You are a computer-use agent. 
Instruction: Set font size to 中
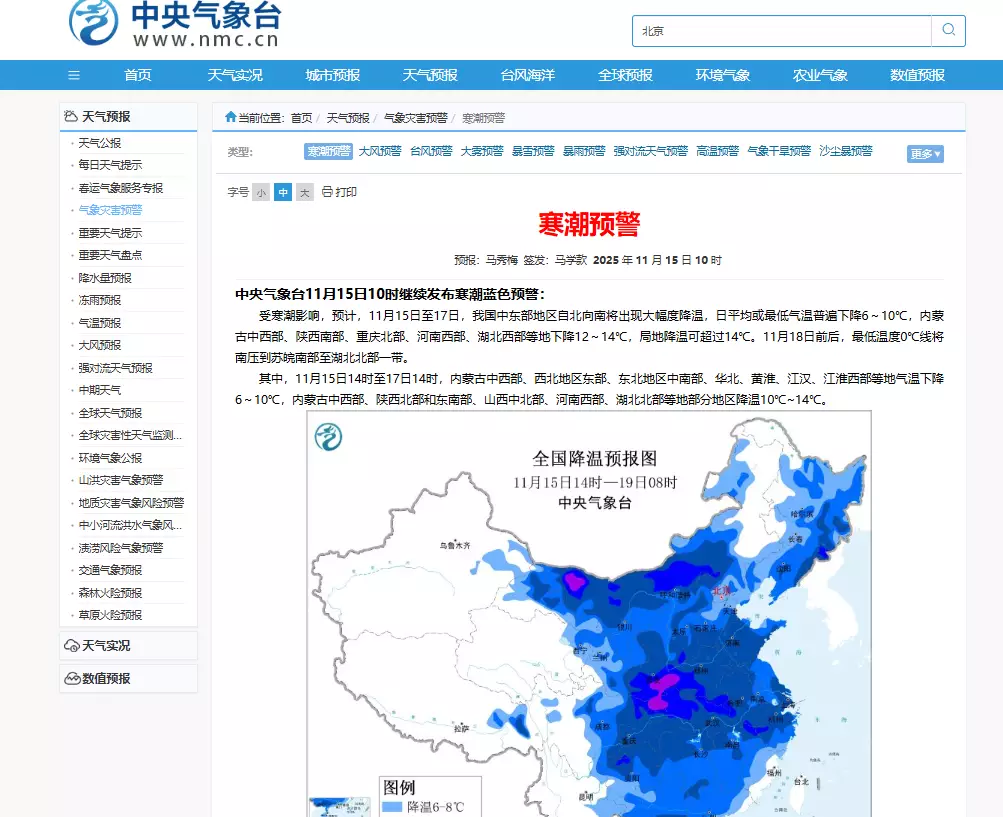tap(283, 192)
